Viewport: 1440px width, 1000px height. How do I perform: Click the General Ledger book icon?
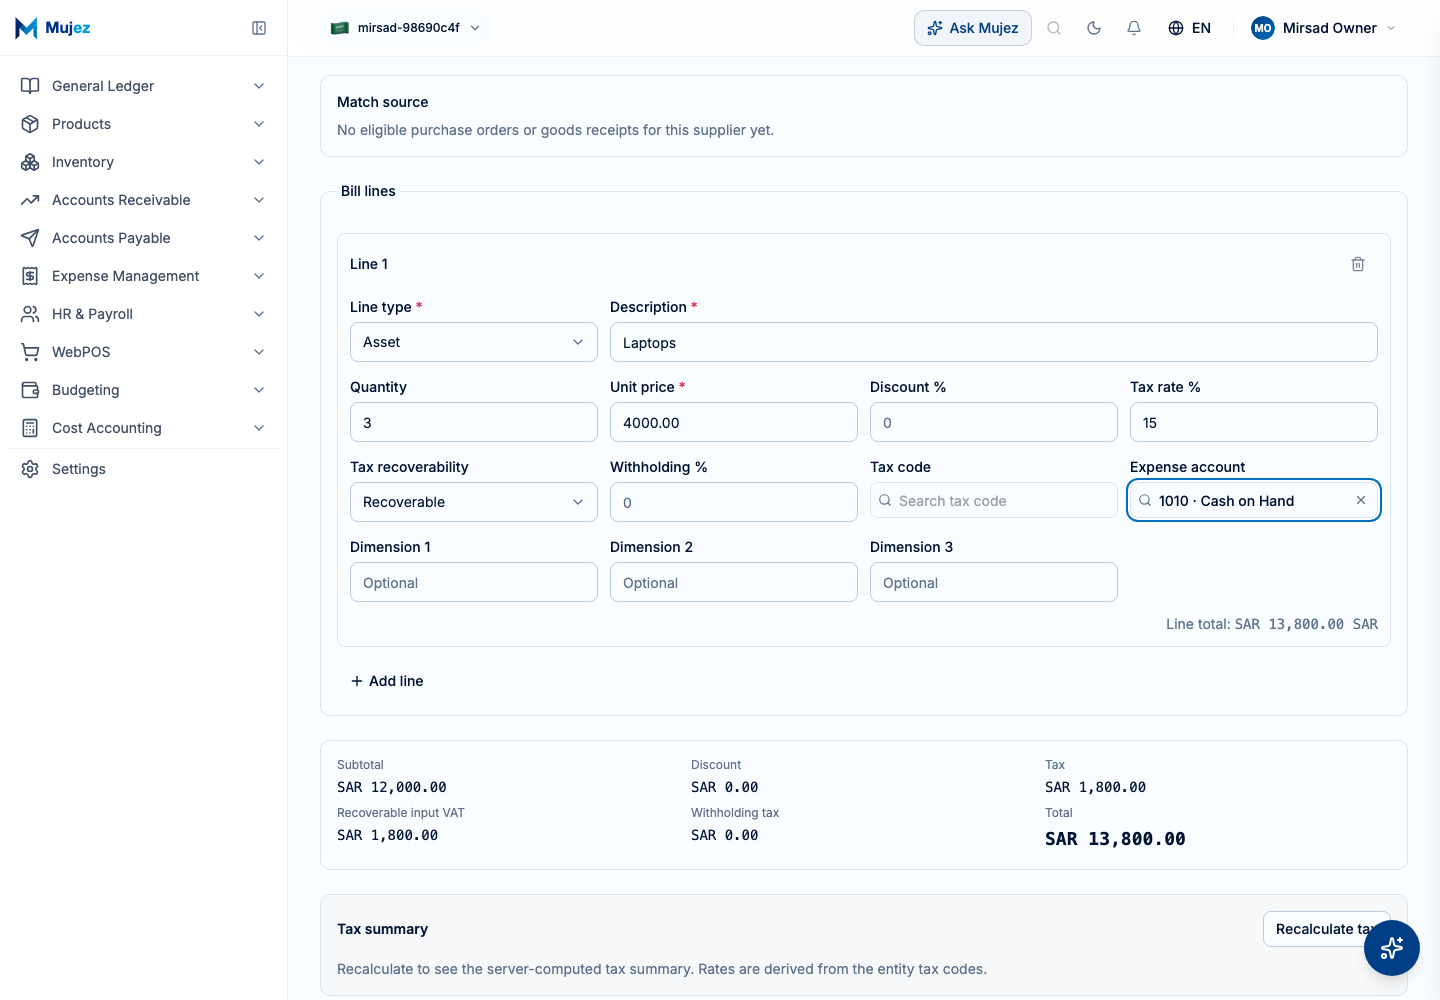click(x=30, y=86)
